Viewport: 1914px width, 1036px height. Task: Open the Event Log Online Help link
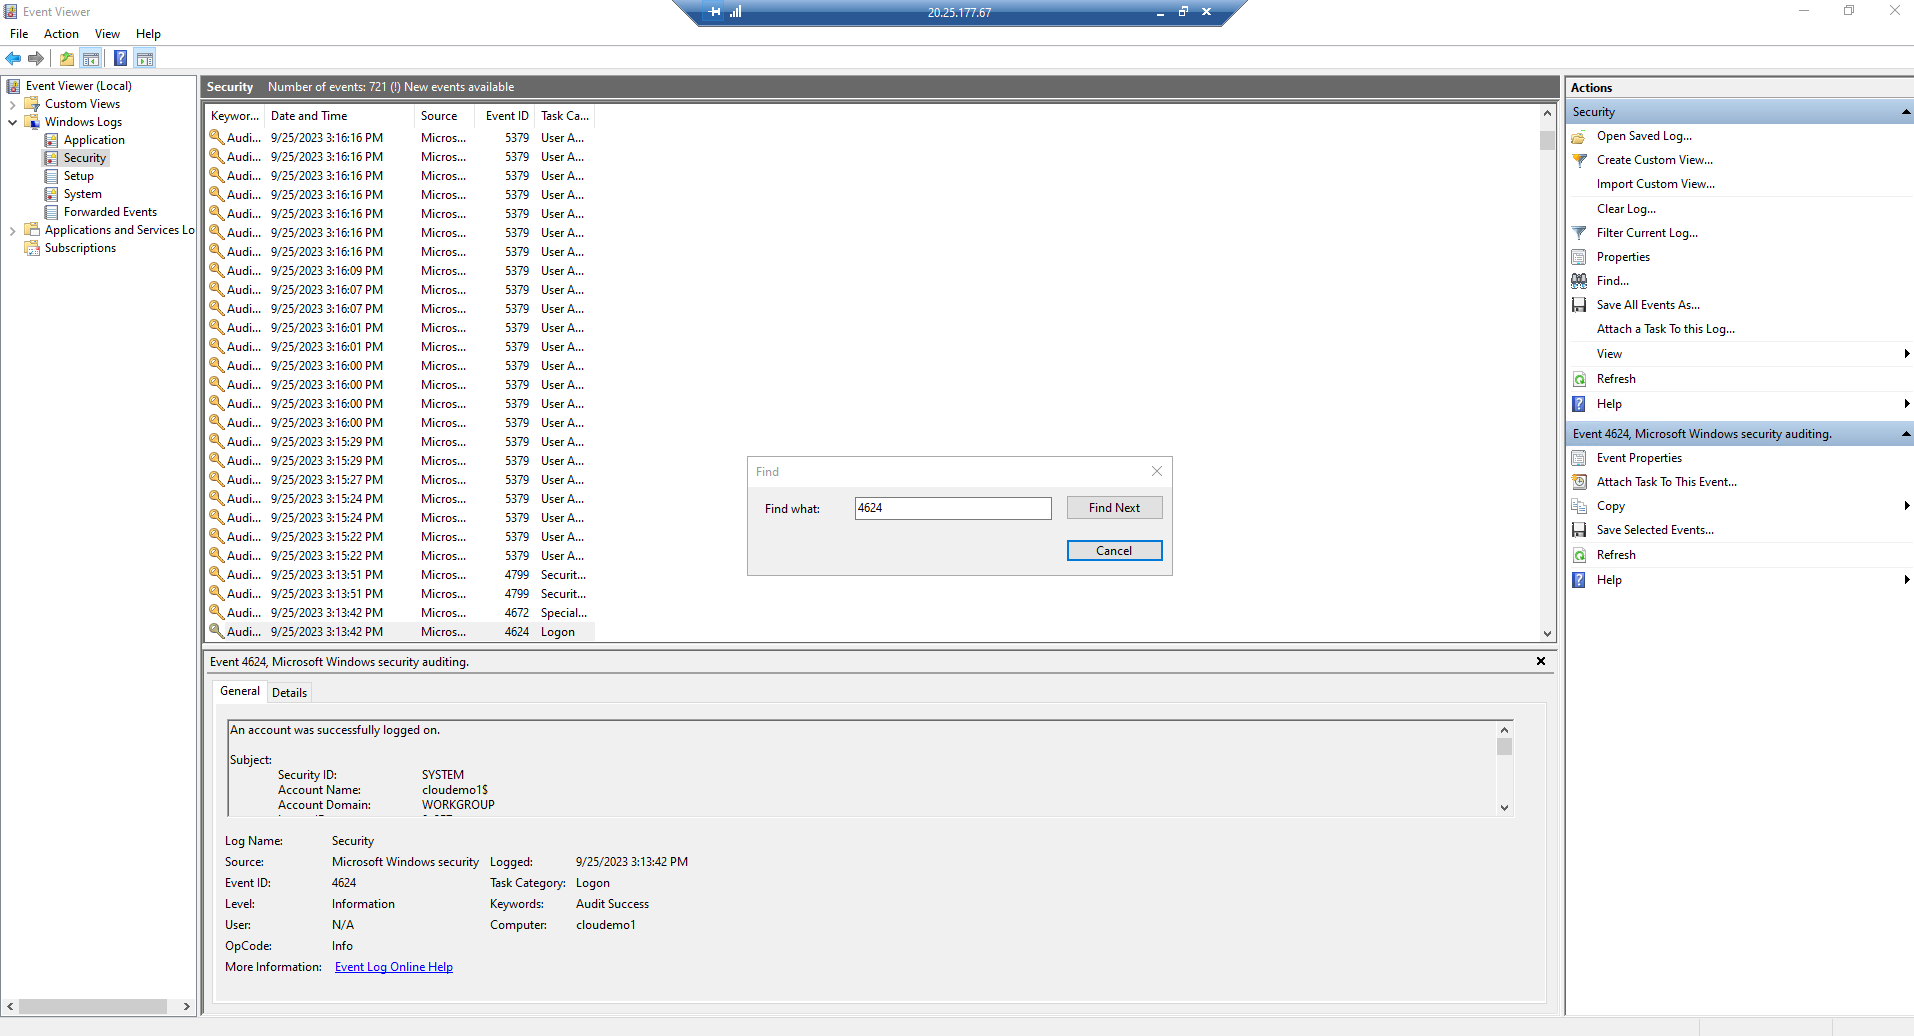coord(394,967)
